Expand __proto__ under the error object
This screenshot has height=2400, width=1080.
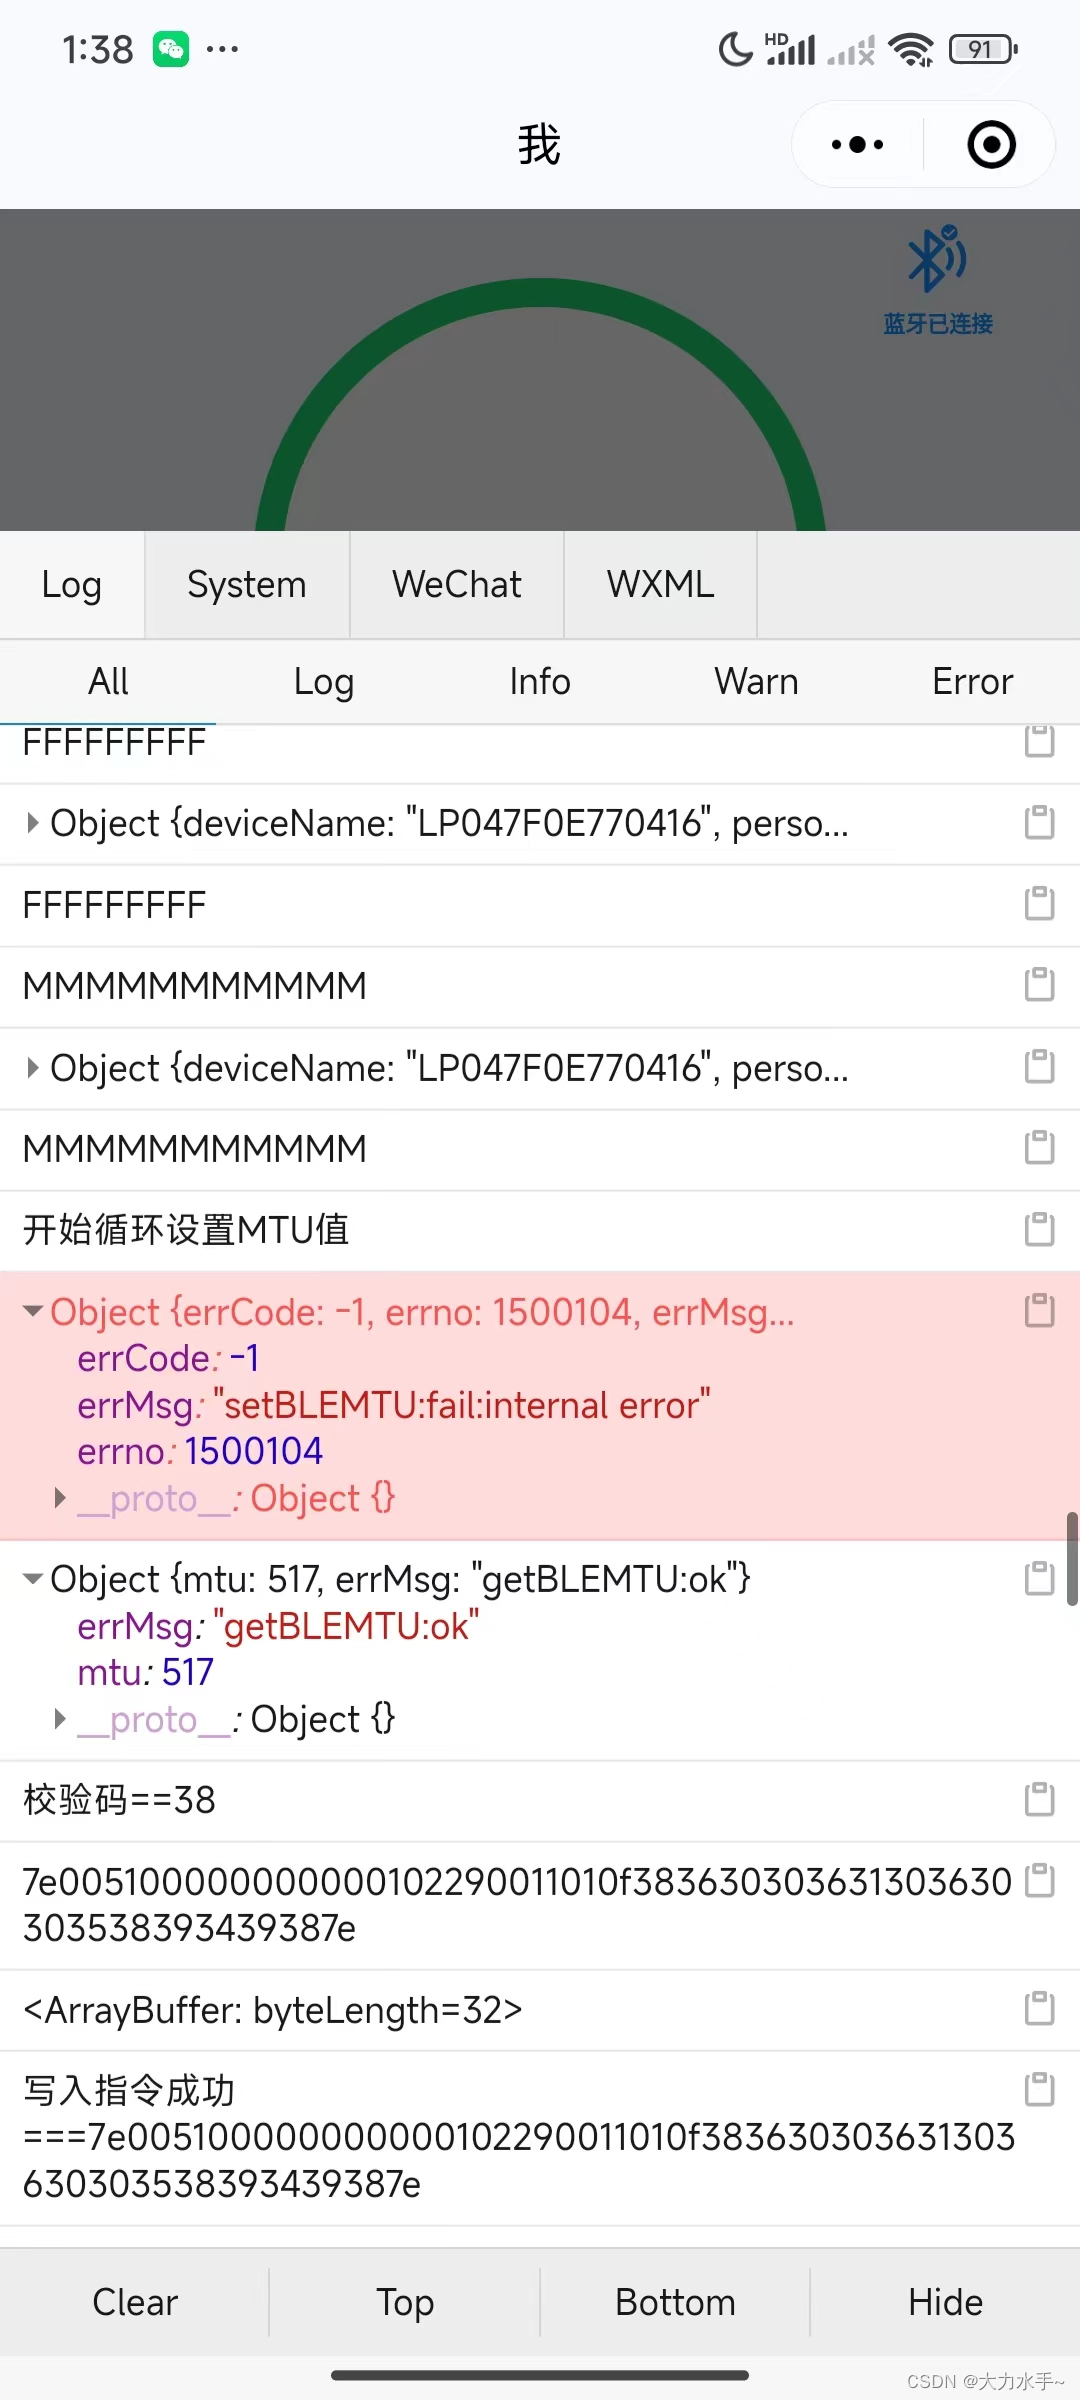click(x=60, y=1498)
